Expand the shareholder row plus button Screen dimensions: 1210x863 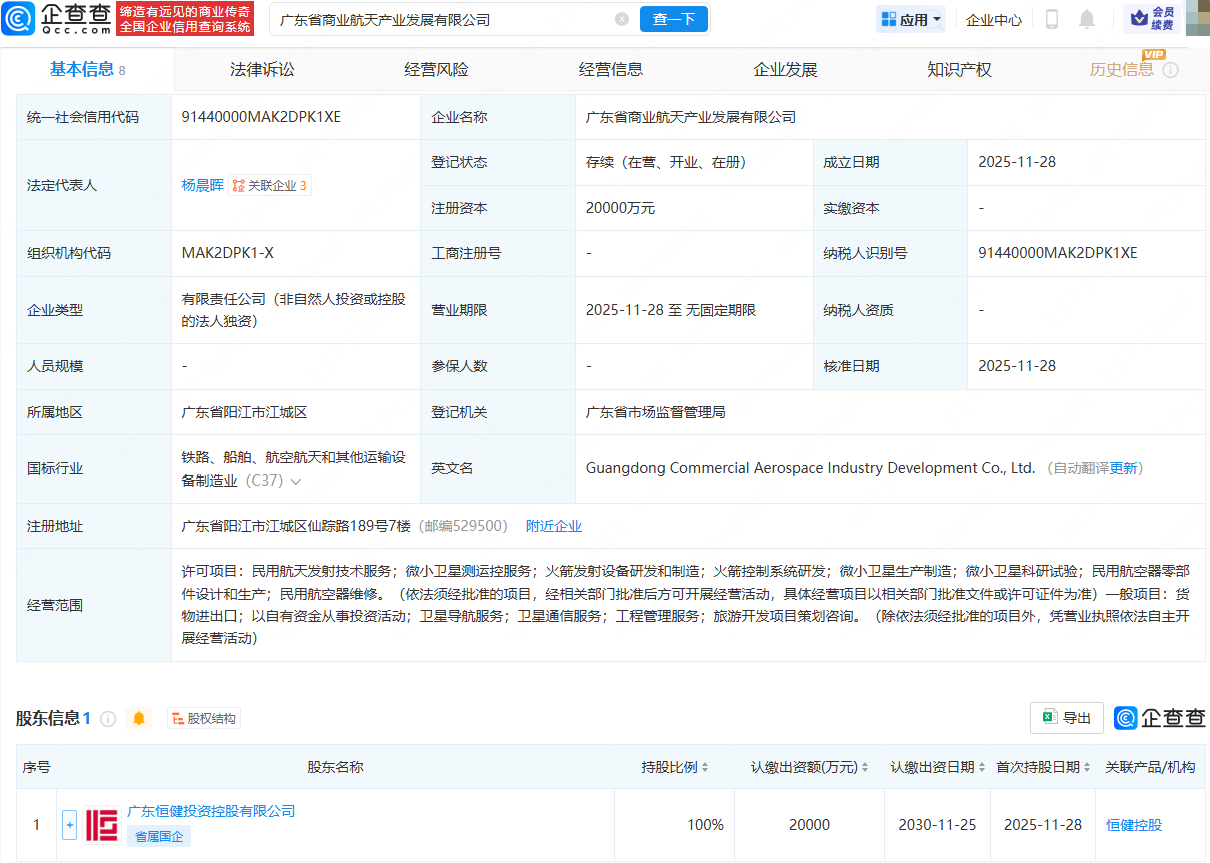(x=69, y=825)
